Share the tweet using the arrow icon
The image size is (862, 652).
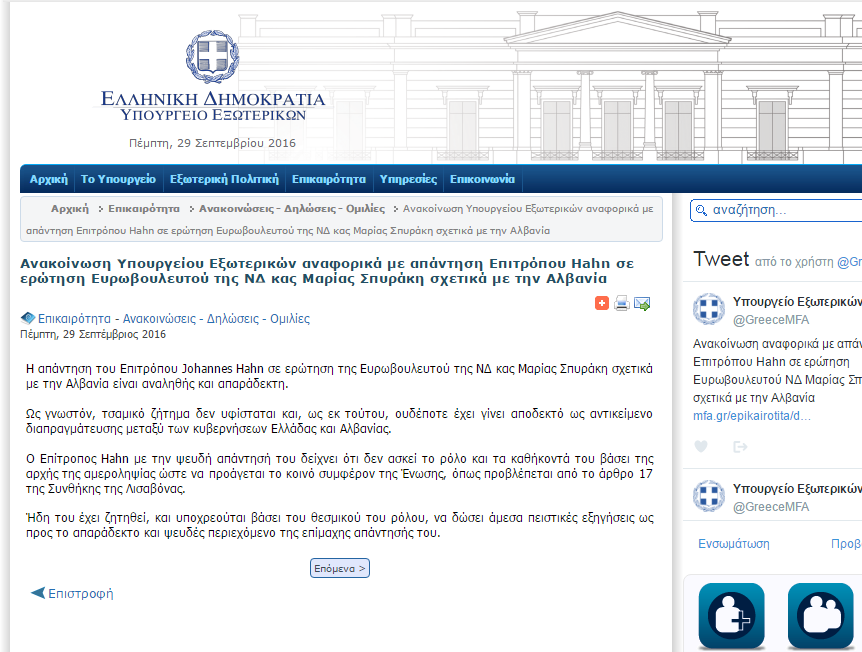(740, 446)
